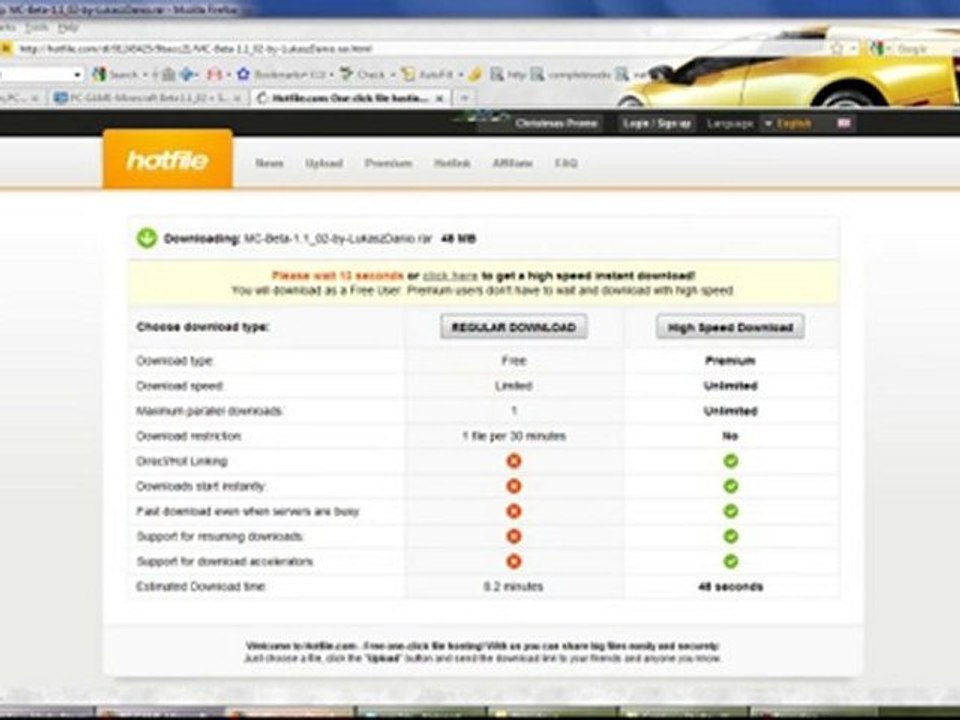Open Hotlink in hotfile navigation
960x720 pixels.
click(x=452, y=163)
